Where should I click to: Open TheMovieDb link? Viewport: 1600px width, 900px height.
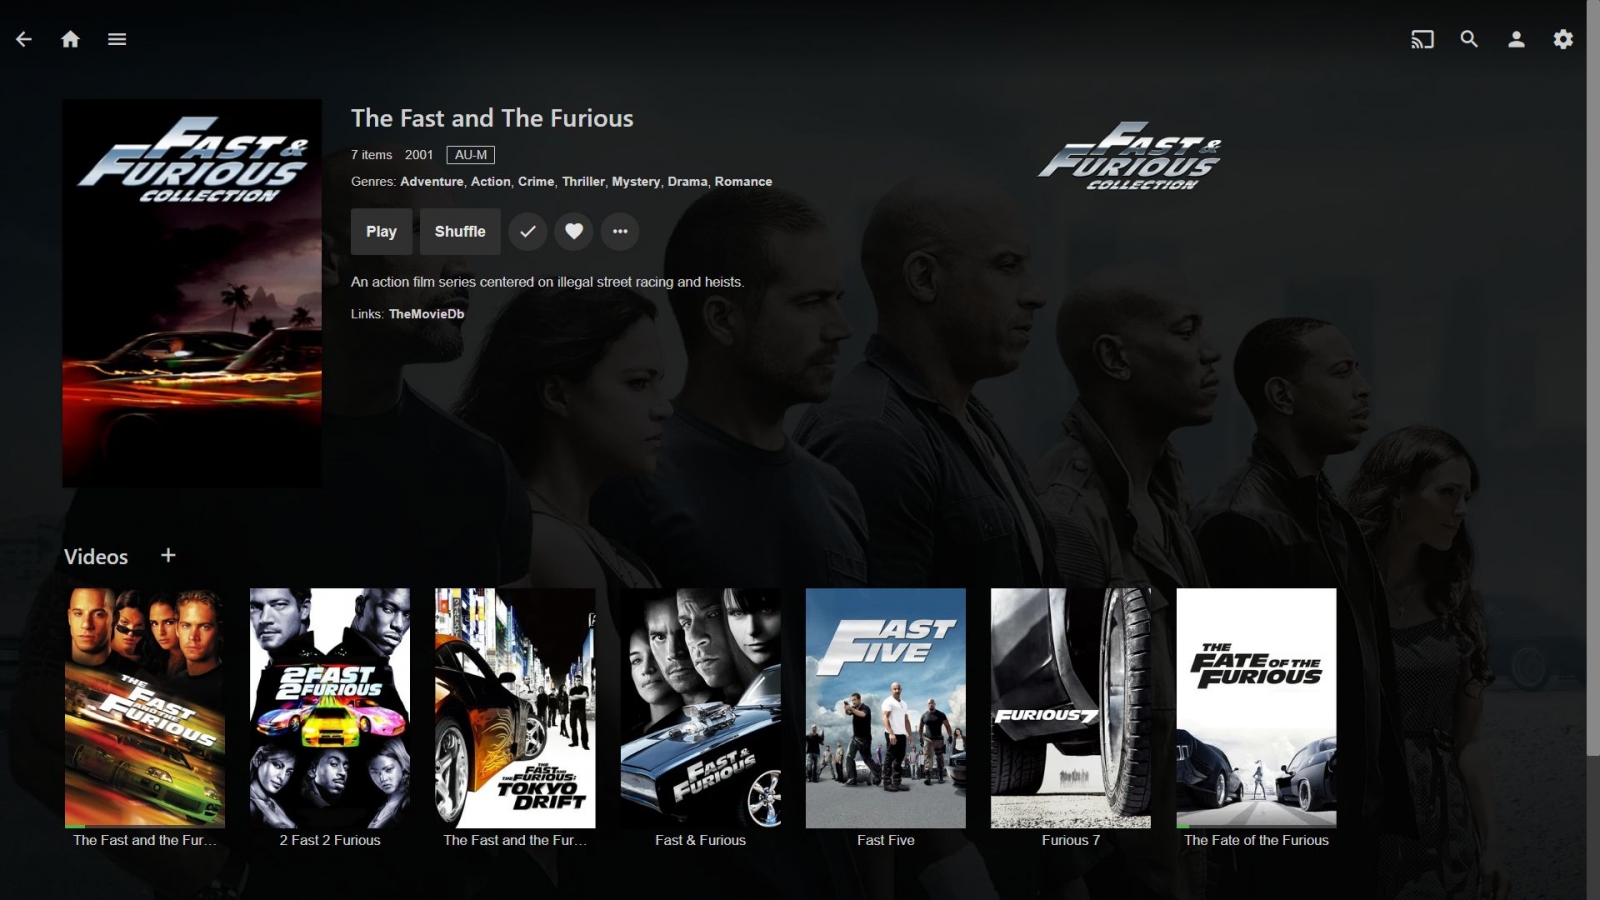[x=426, y=314]
